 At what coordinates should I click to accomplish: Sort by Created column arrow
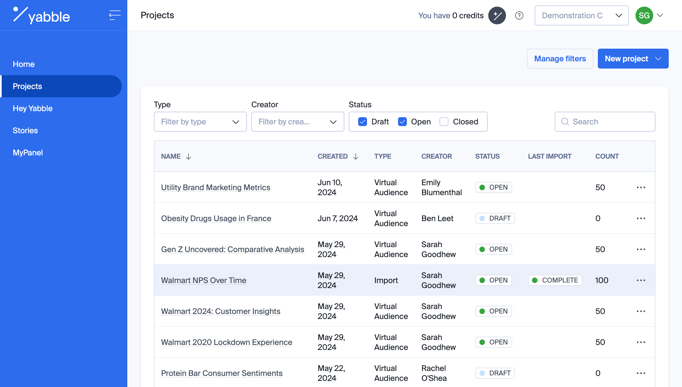click(355, 157)
